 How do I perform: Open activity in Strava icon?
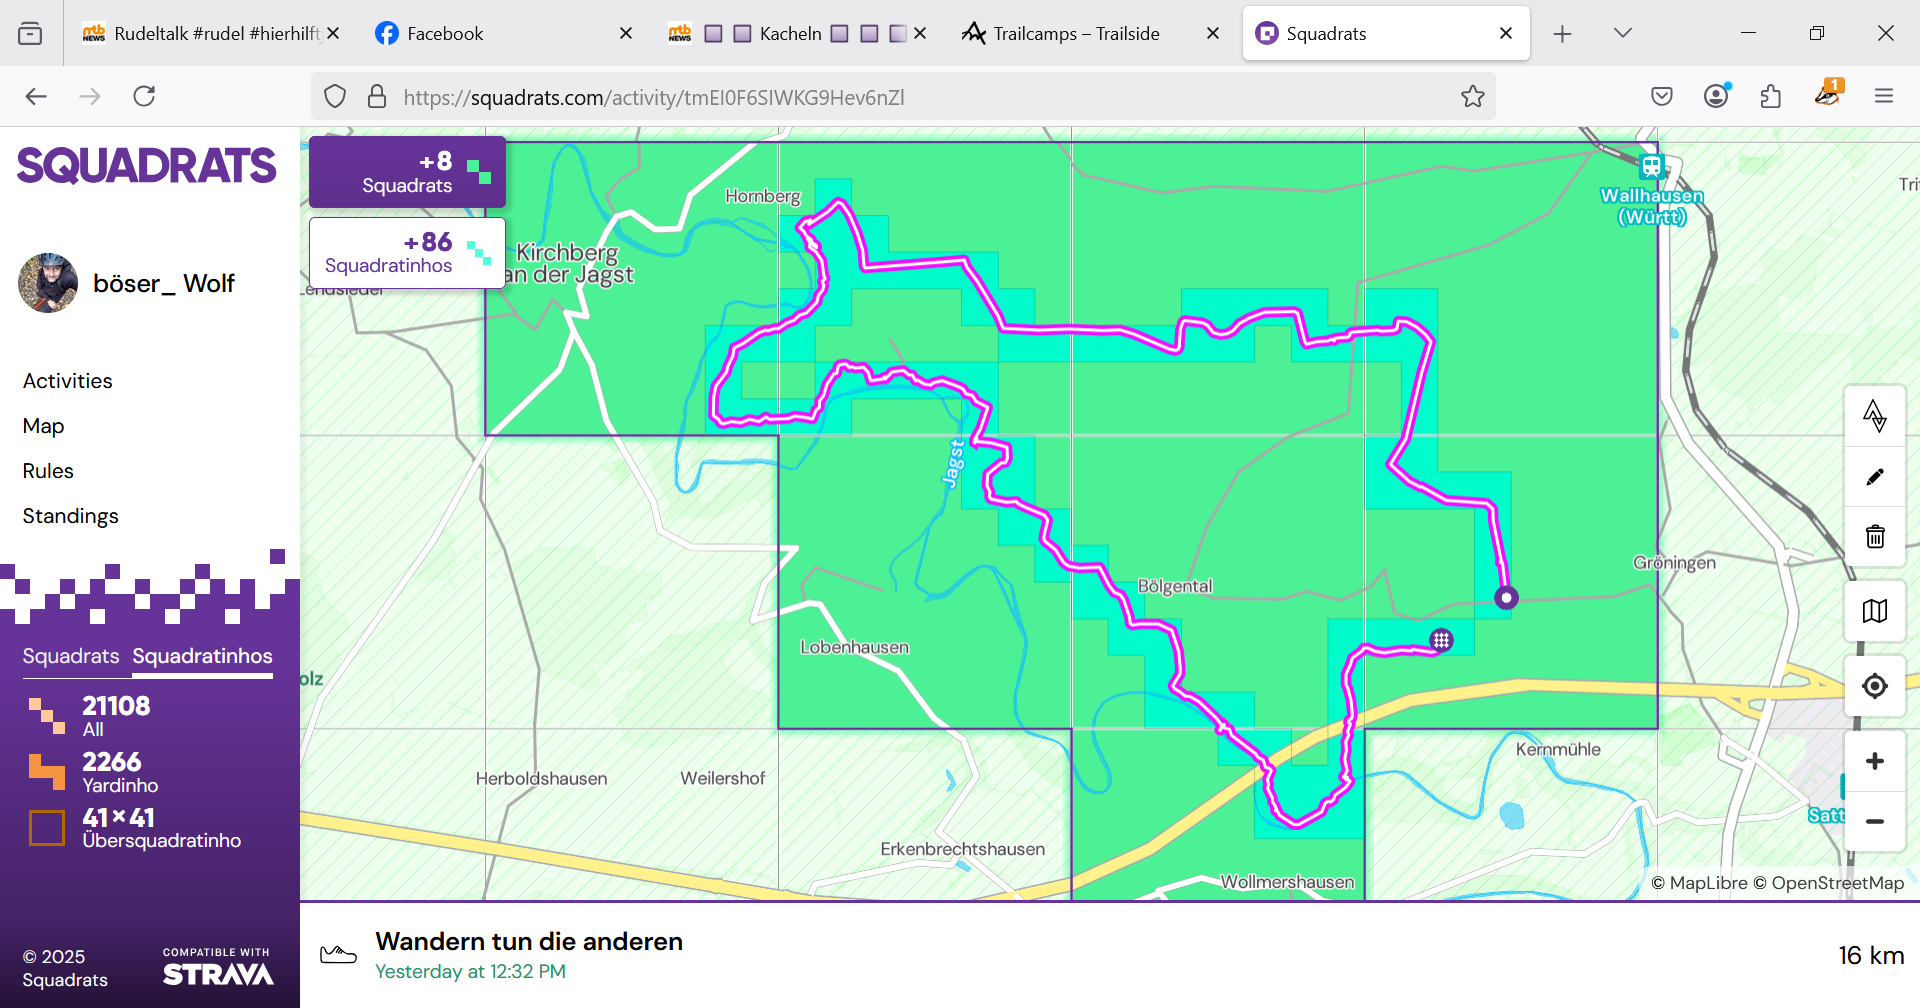[1874, 415]
